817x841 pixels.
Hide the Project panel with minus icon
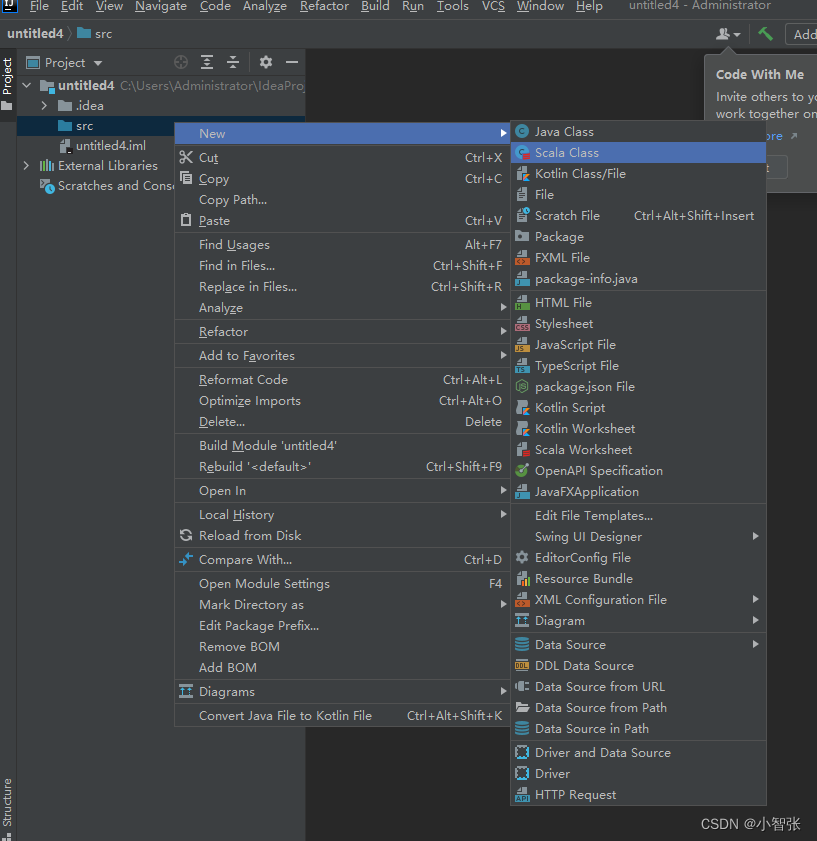[x=292, y=62]
